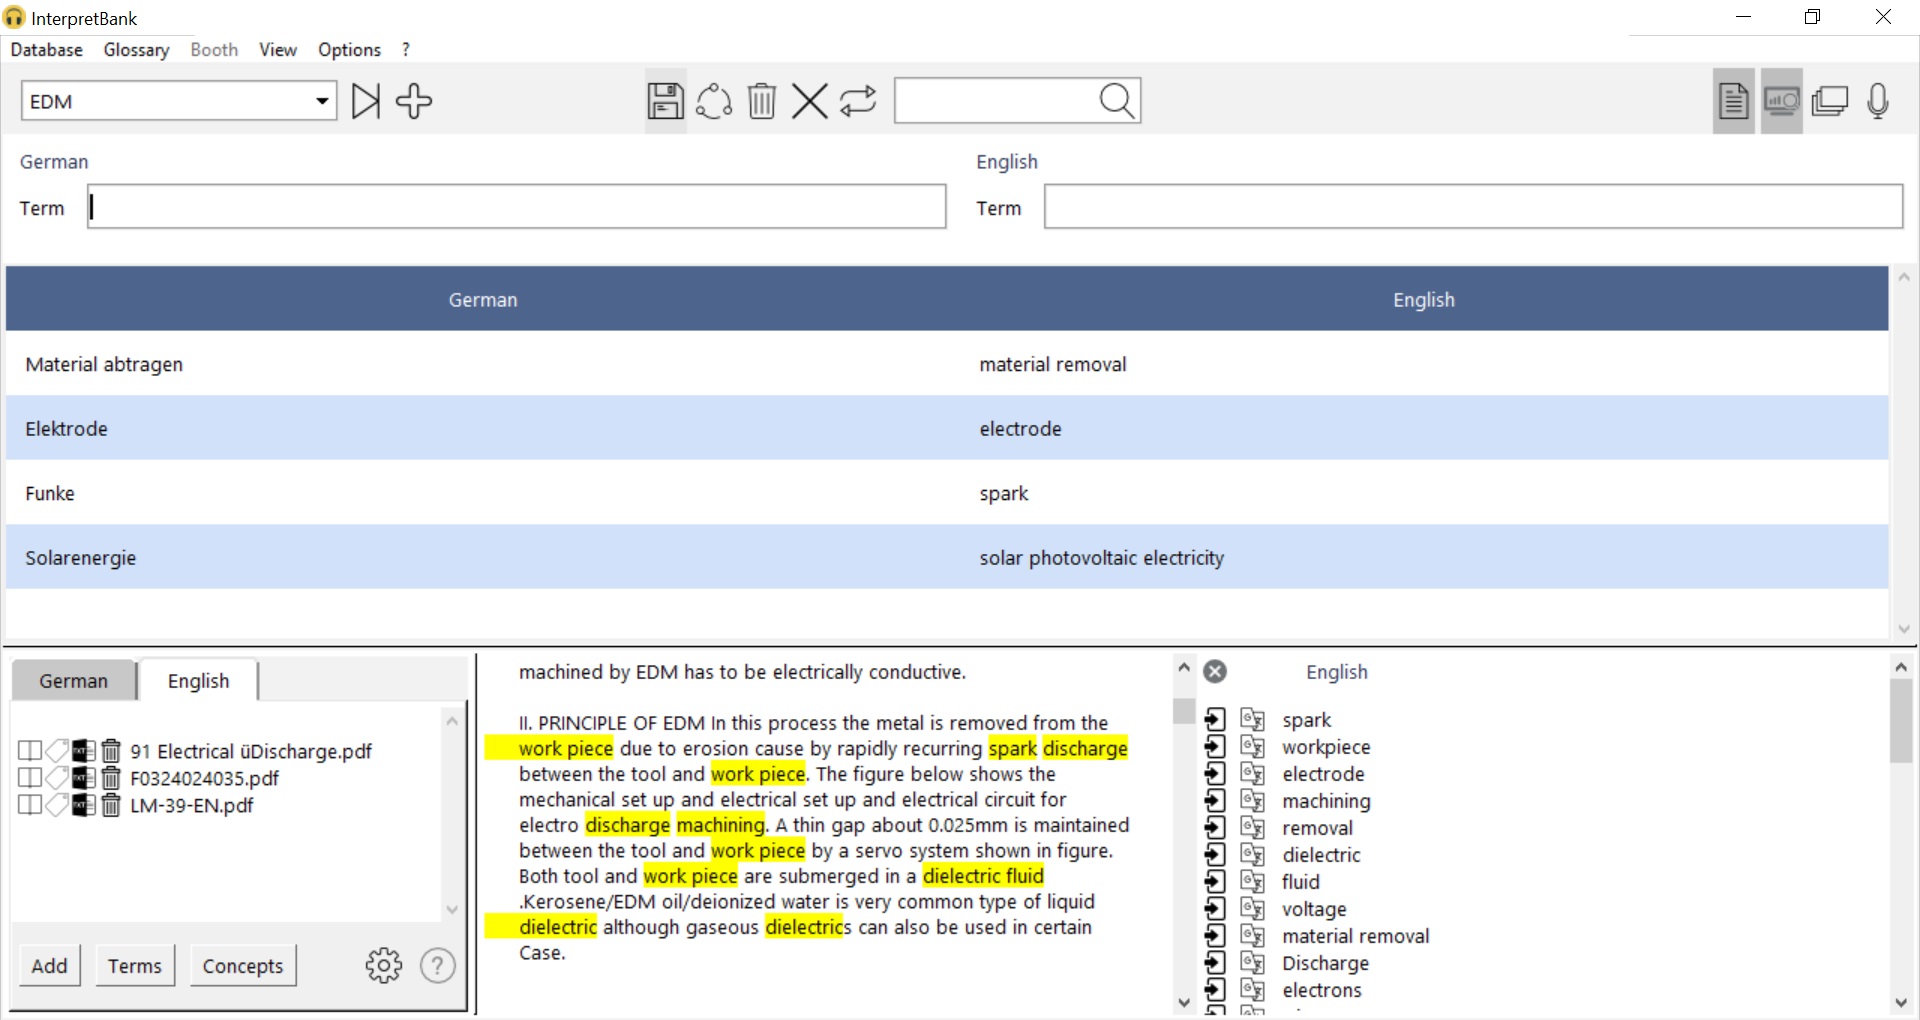1920x1020 pixels.
Task: Open the EDM glossary dropdown
Action: [x=321, y=101]
